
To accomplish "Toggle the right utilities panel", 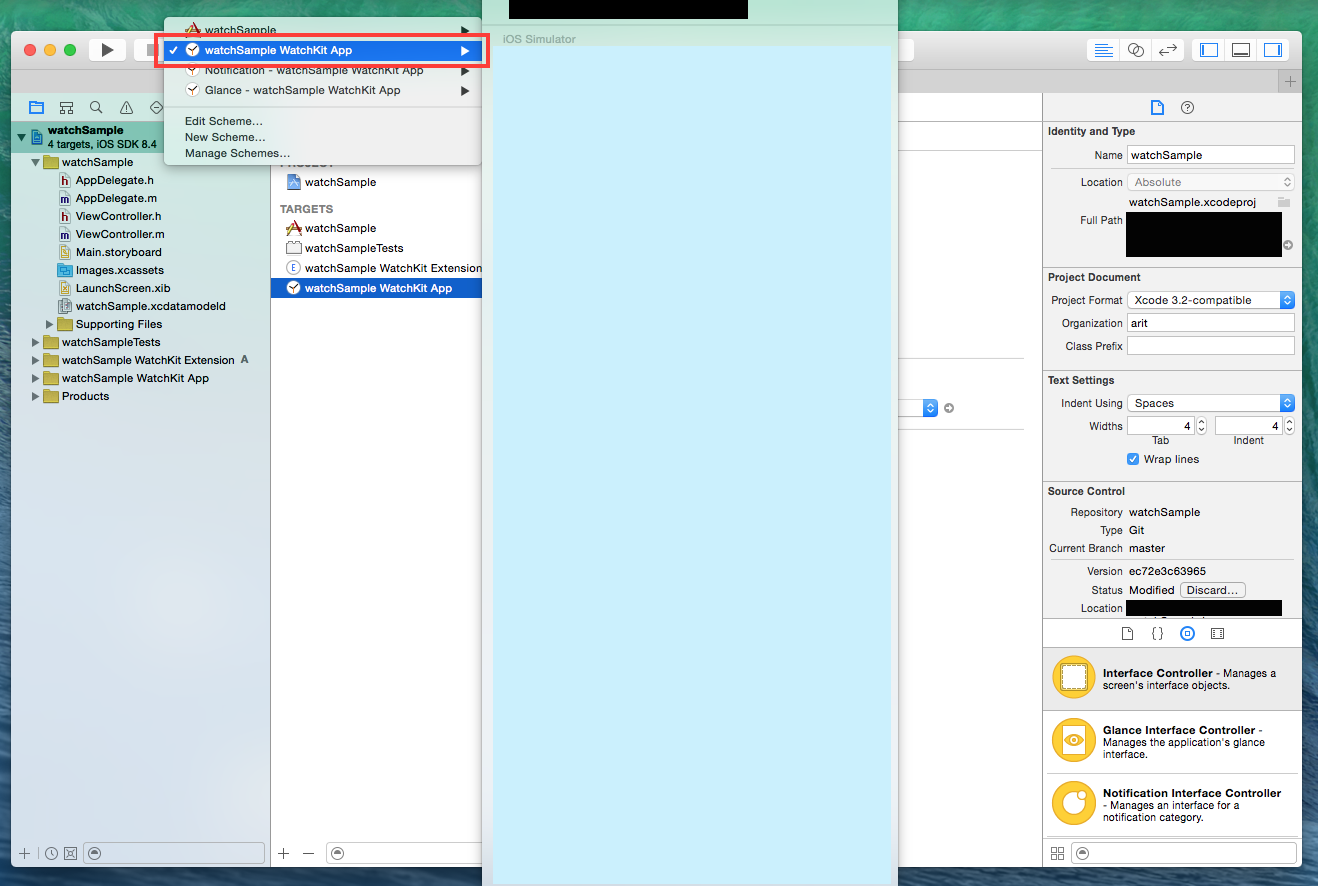I will 1273,50.
